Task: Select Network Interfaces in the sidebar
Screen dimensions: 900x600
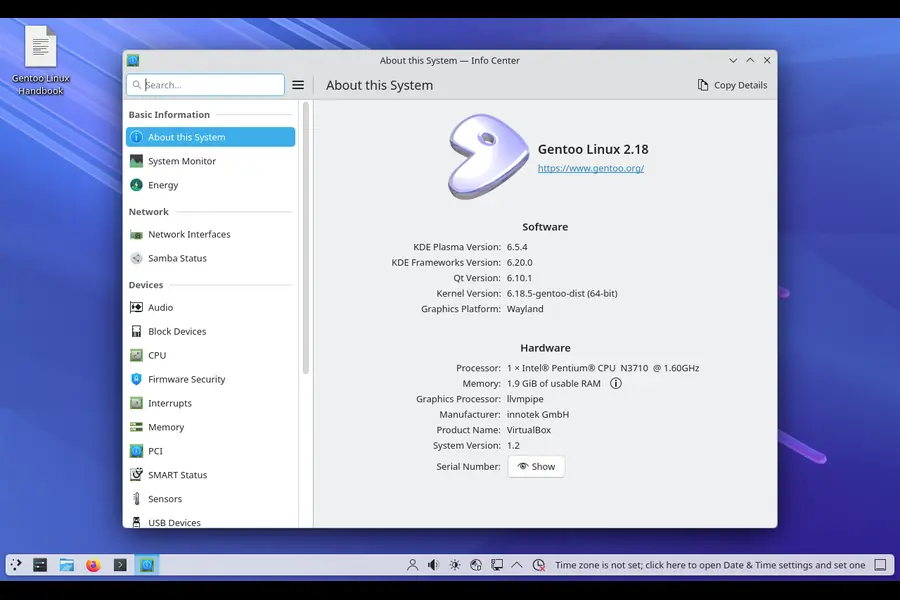Action: [x=190, y=234]
